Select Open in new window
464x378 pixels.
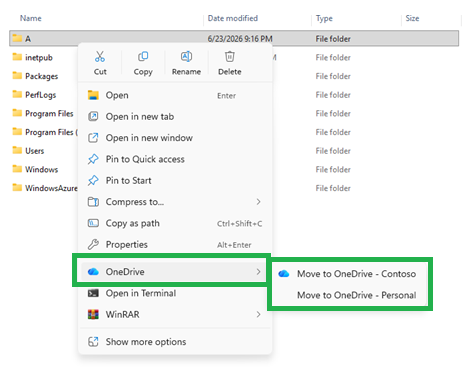click(x=175, y=138)
